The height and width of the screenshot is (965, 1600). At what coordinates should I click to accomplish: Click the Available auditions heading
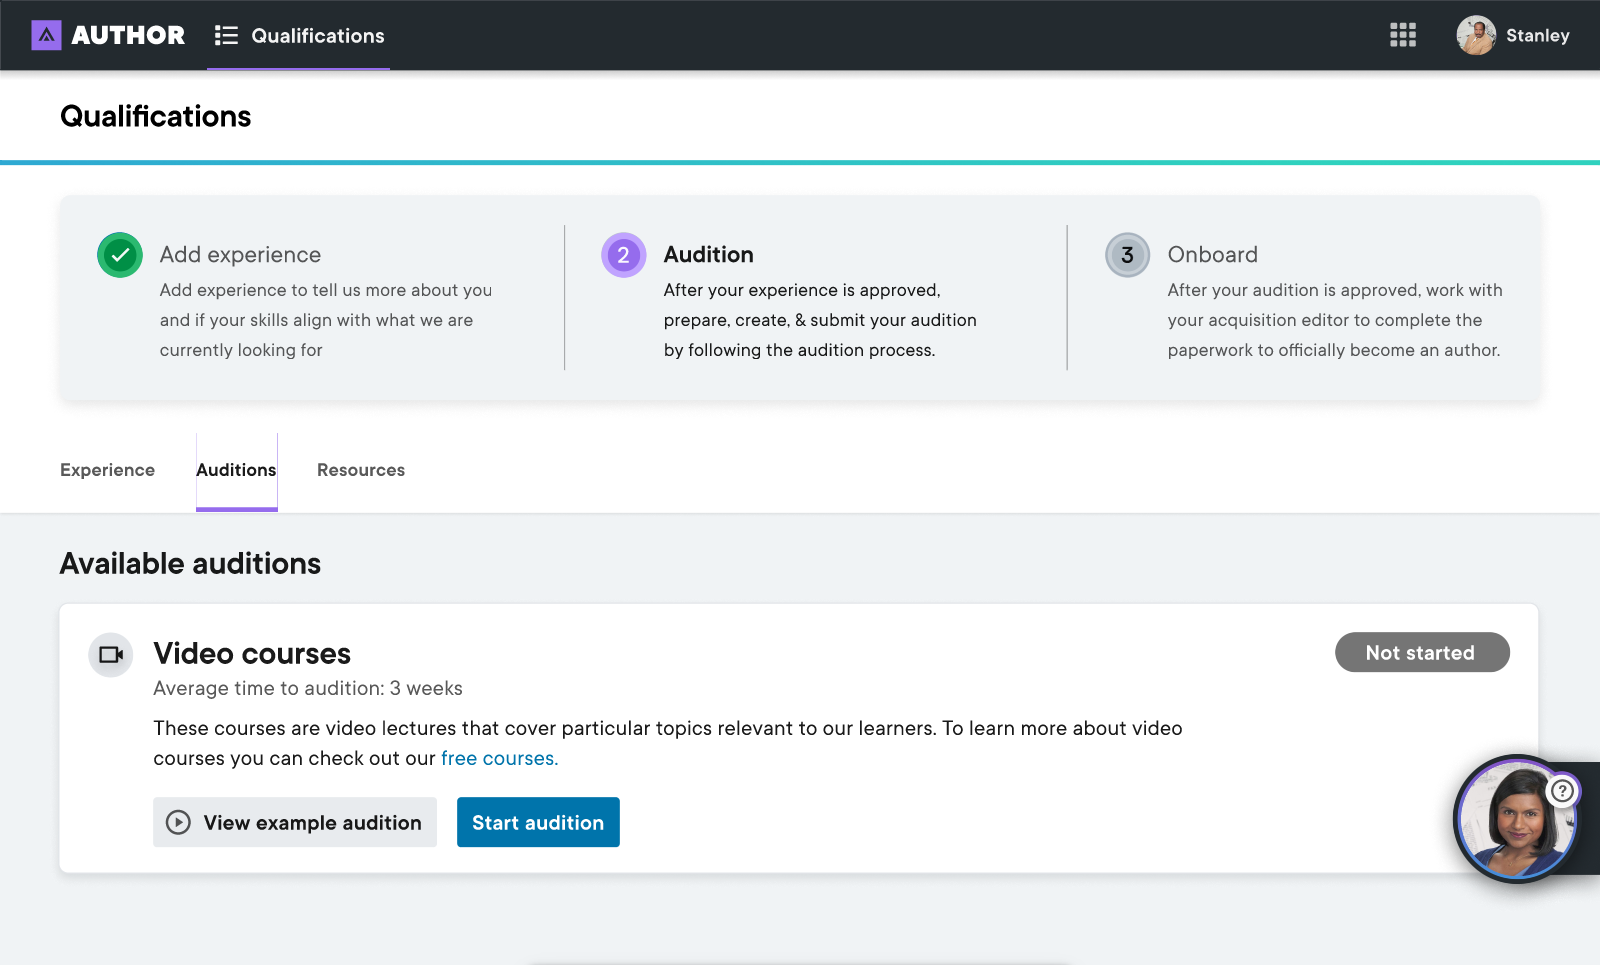coord(190,563)
